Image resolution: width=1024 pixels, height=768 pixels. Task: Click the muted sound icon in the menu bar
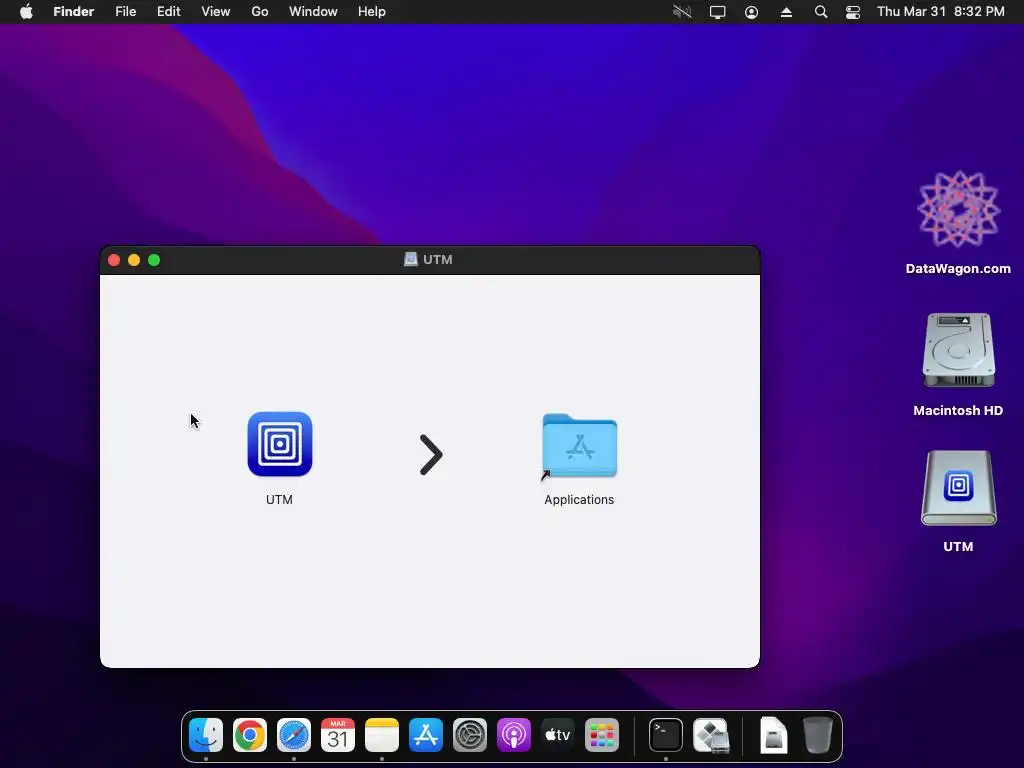(682, 12)
